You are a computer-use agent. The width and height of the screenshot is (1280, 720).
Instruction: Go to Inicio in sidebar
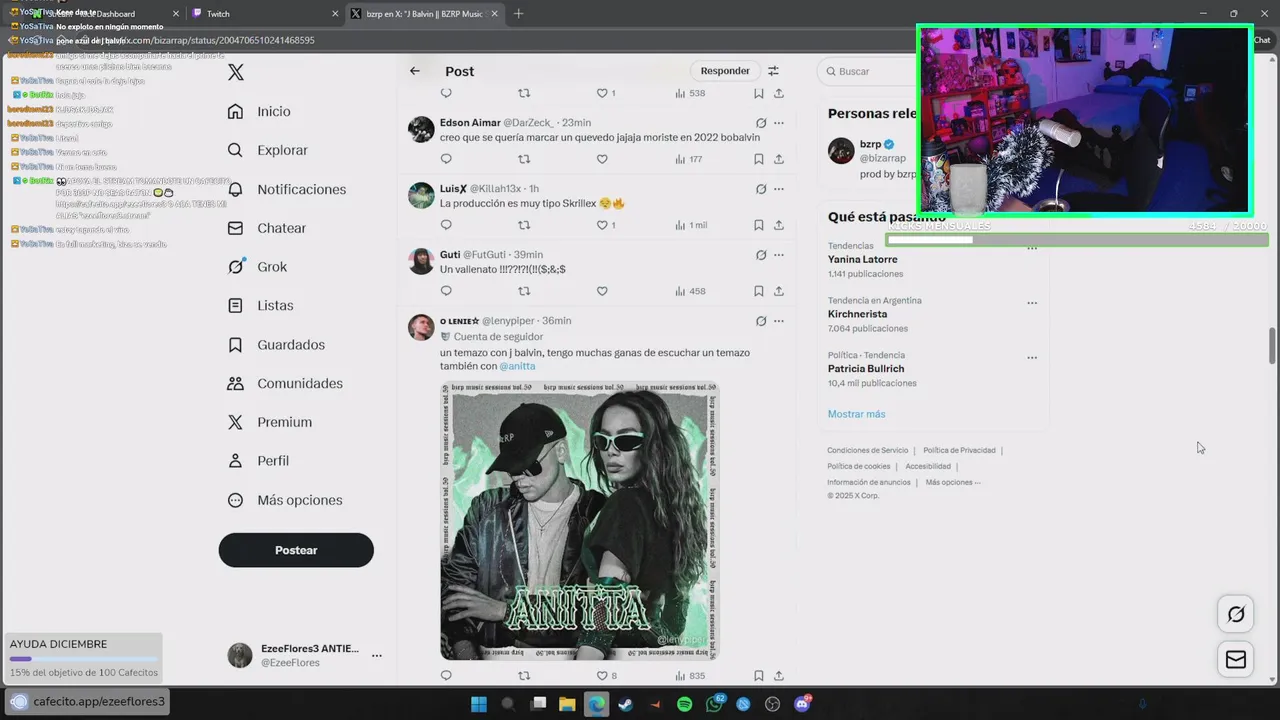(x=259, y=111)
